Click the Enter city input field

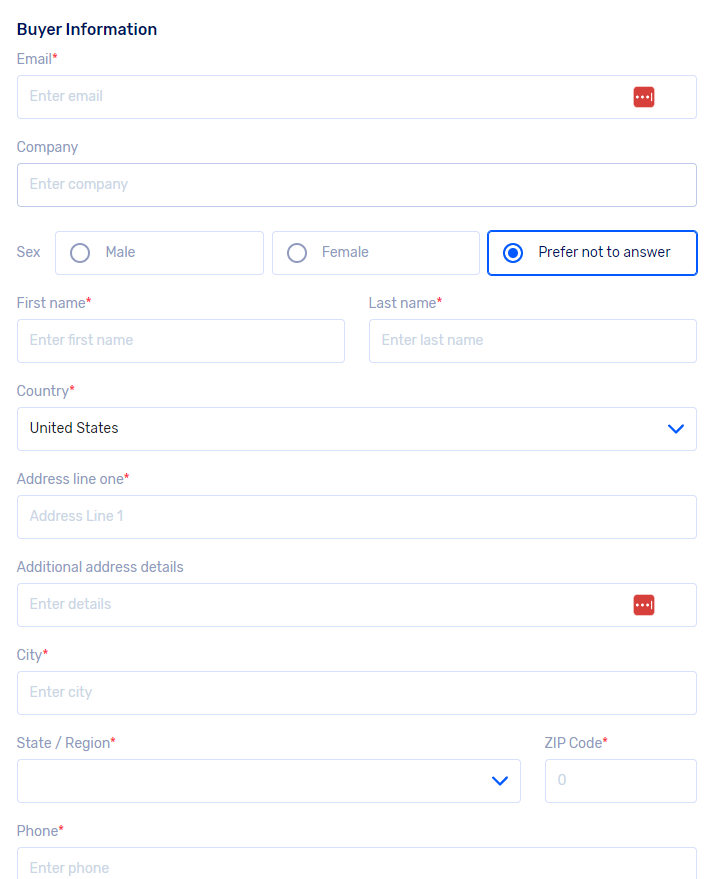point(356,693)
